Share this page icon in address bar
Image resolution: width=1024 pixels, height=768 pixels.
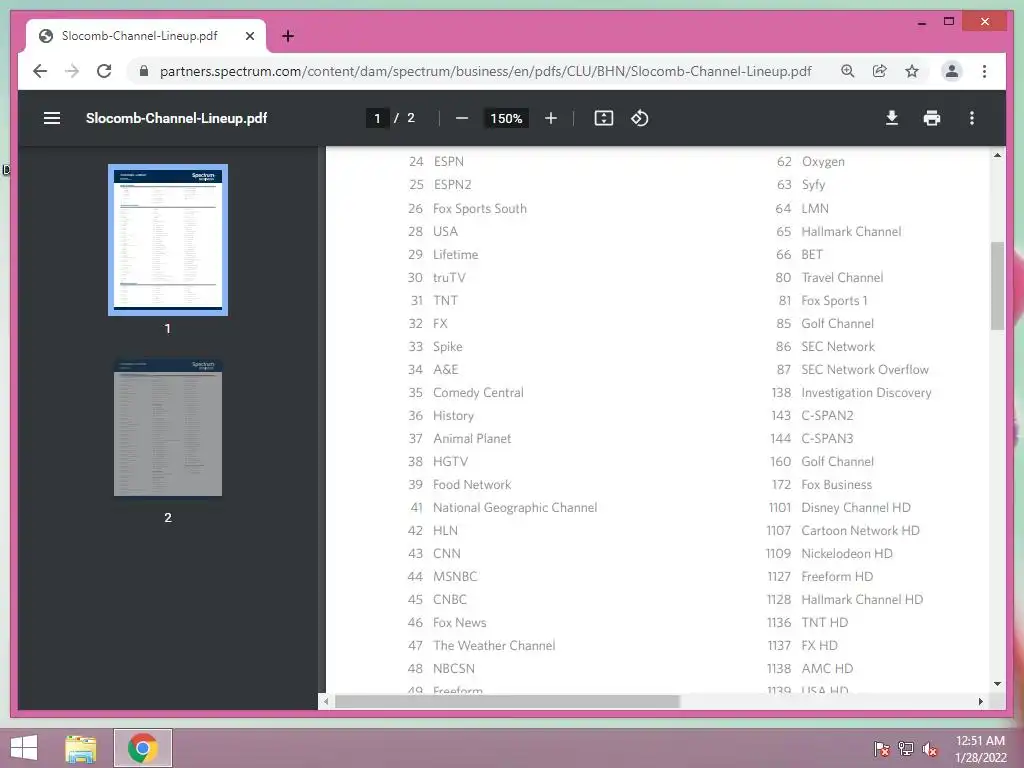(880, 71)
